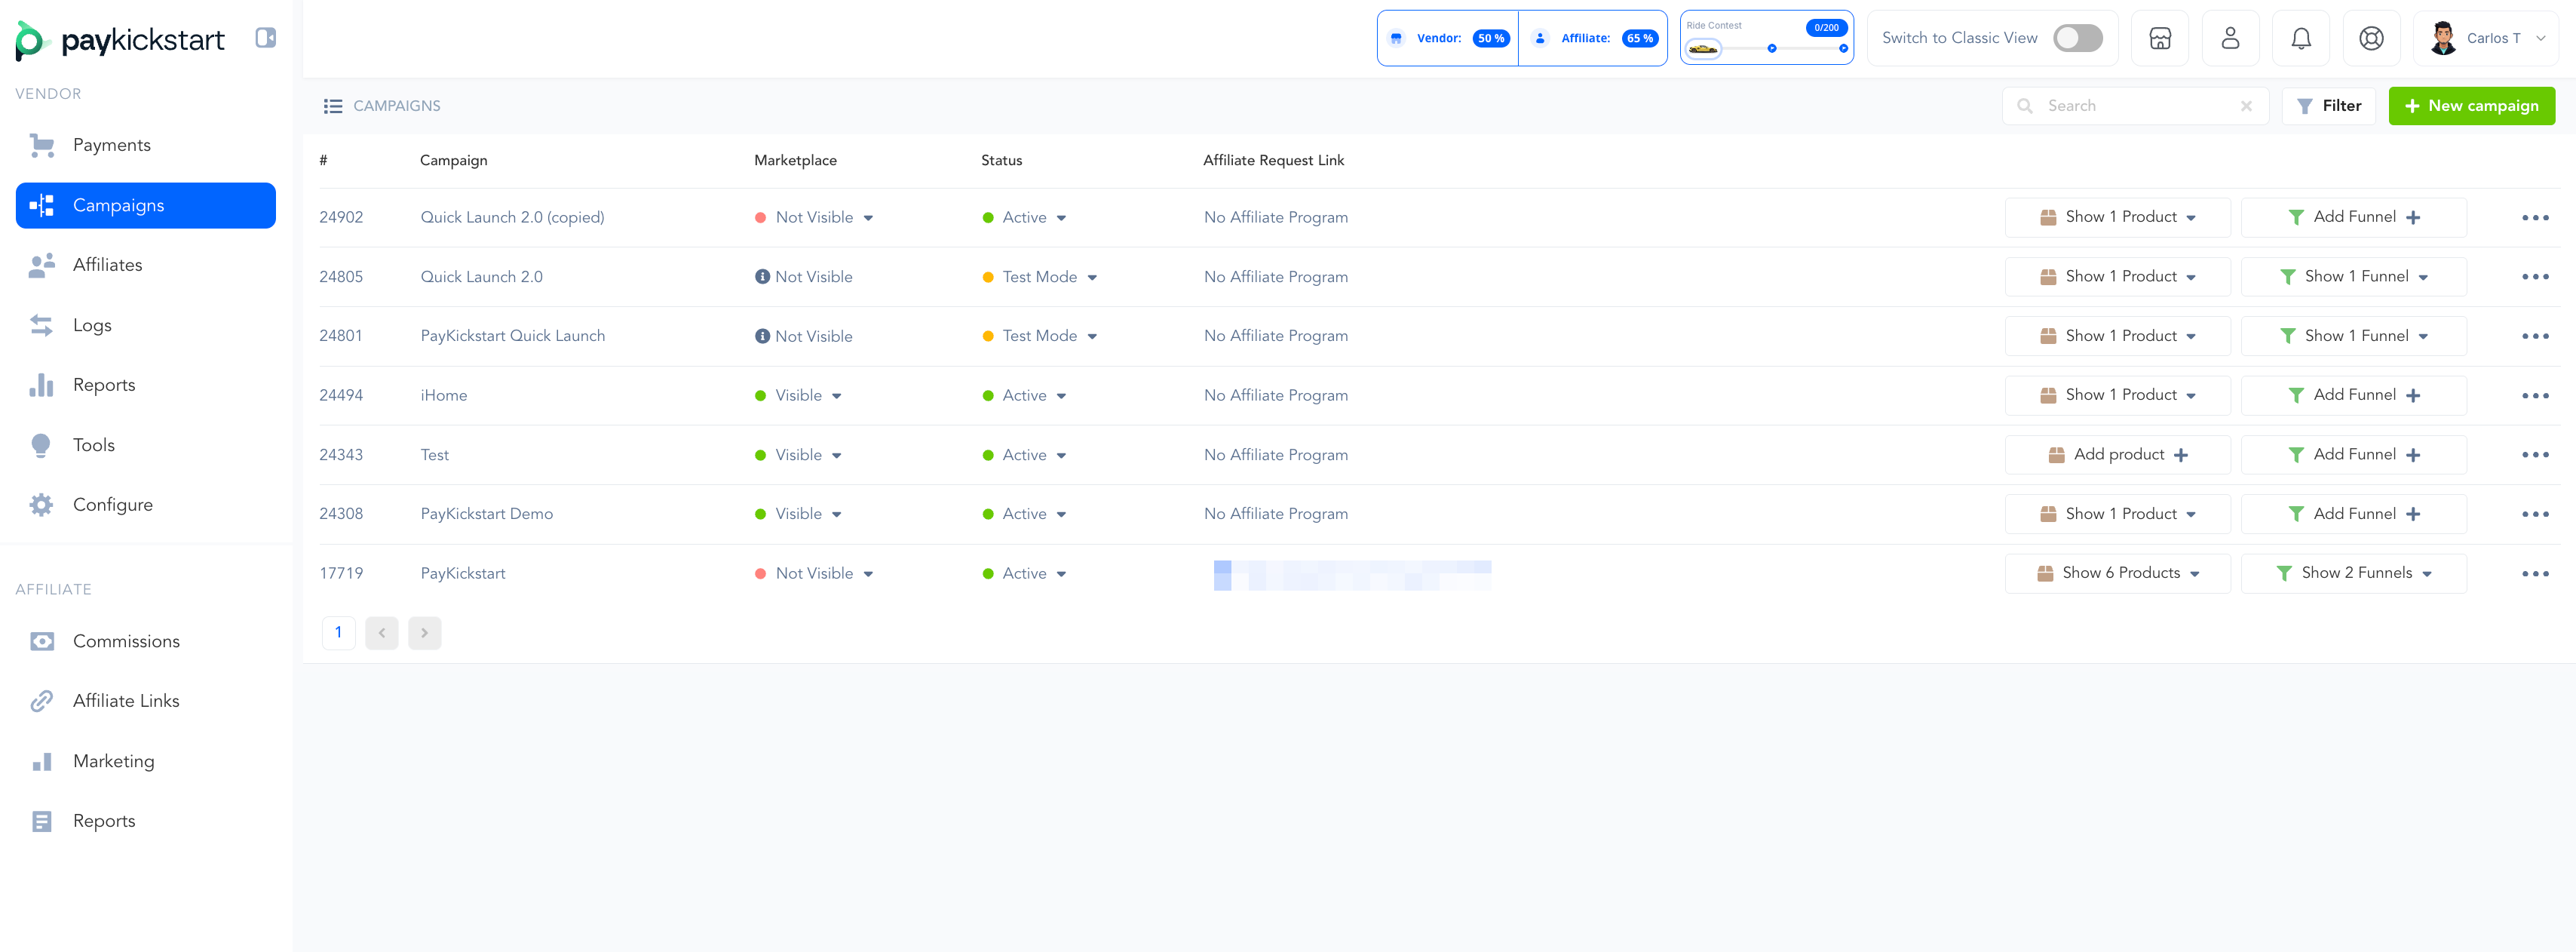Screen dimensions: 2576x952
Task: Open Commissions in affiliate menu
Action: pyautogui.click(x=126, y=641)
